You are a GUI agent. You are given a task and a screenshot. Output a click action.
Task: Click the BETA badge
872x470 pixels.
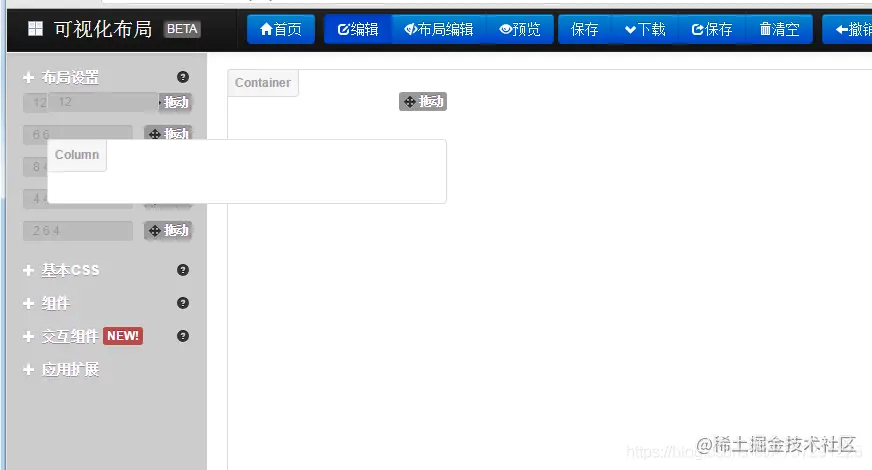[x=182, y=29]
